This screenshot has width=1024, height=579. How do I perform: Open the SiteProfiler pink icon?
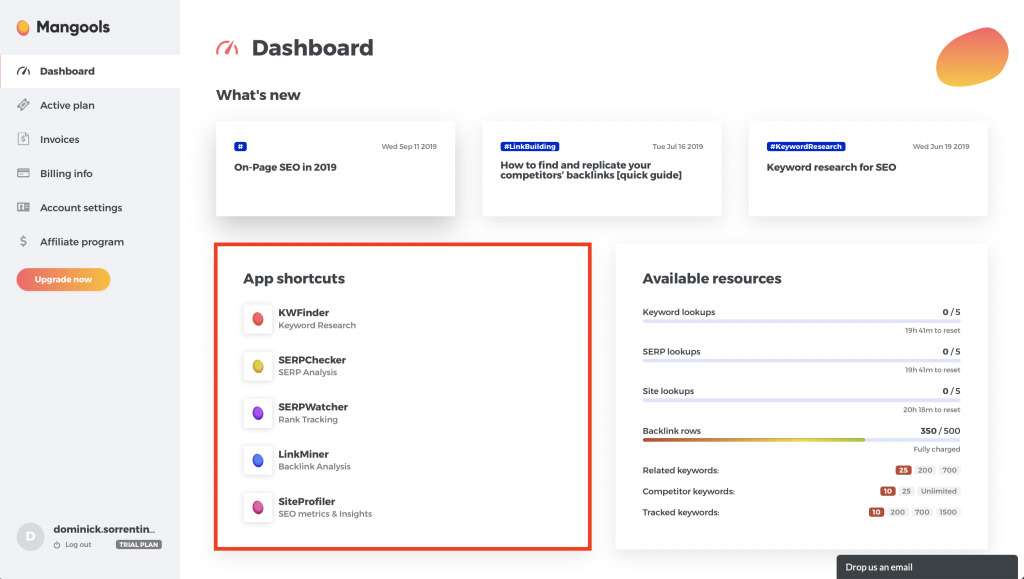258,507
